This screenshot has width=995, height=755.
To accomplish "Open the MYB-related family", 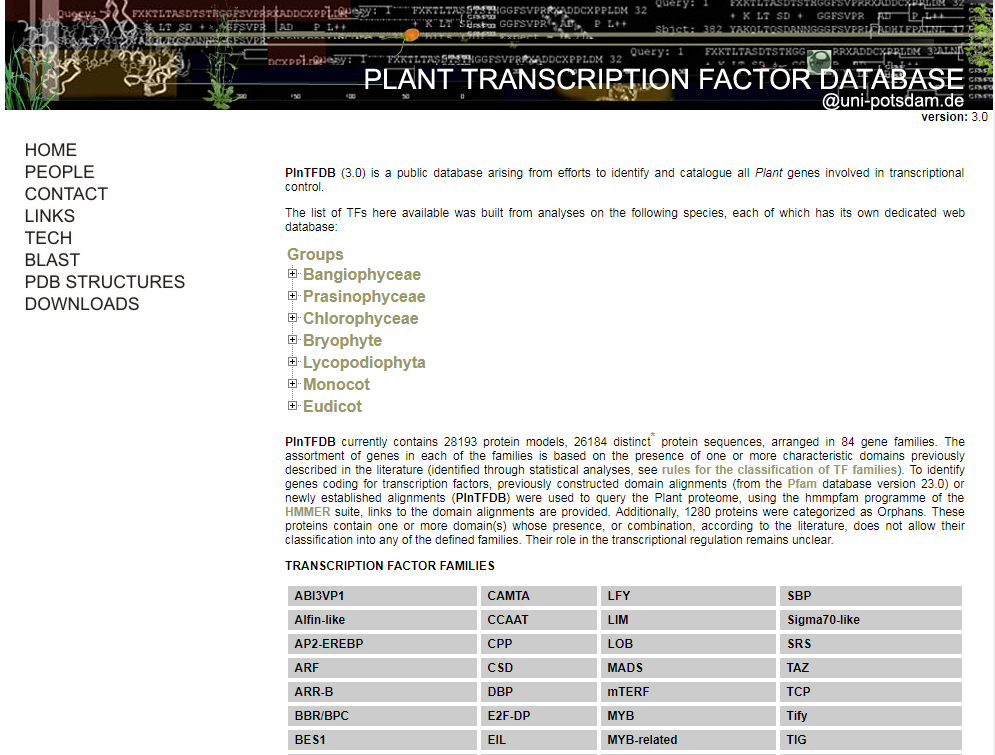I will coord(688,740).
